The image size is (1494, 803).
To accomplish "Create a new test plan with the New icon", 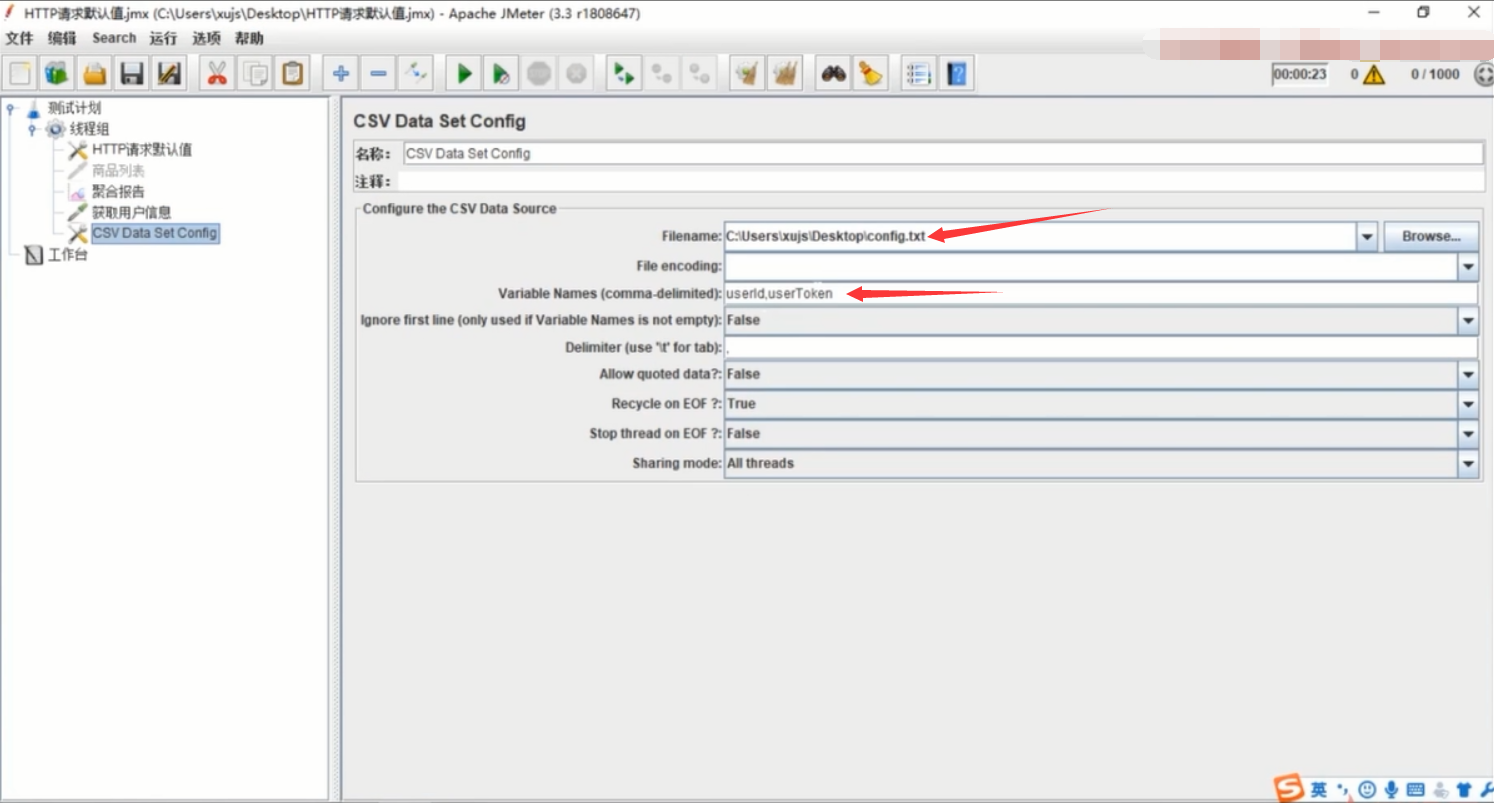I will click(x=21, y=73).
